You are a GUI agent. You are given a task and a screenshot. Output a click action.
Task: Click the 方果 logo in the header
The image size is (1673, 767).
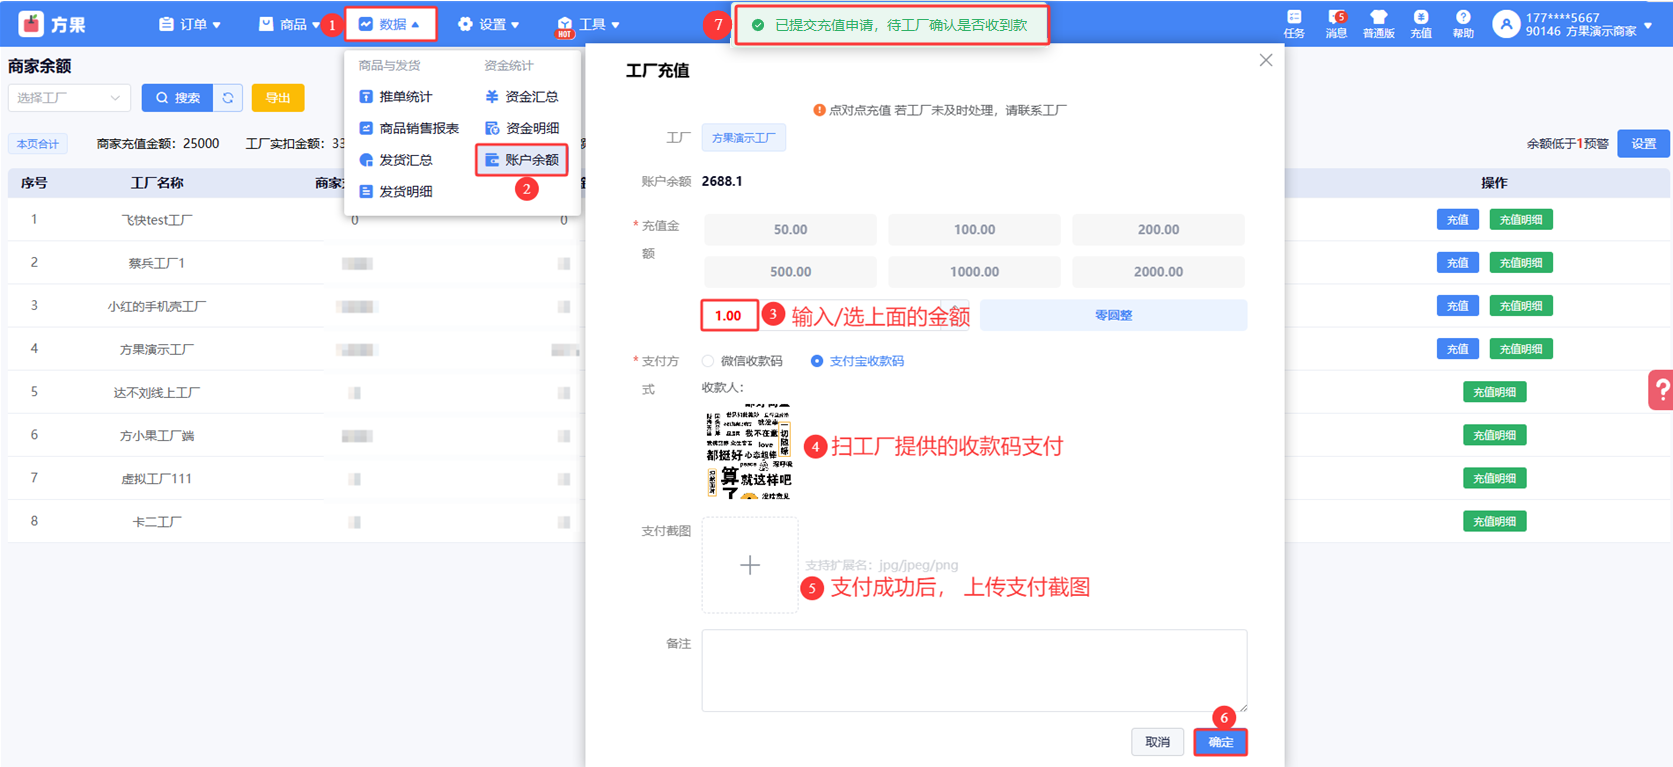point(52,24)
